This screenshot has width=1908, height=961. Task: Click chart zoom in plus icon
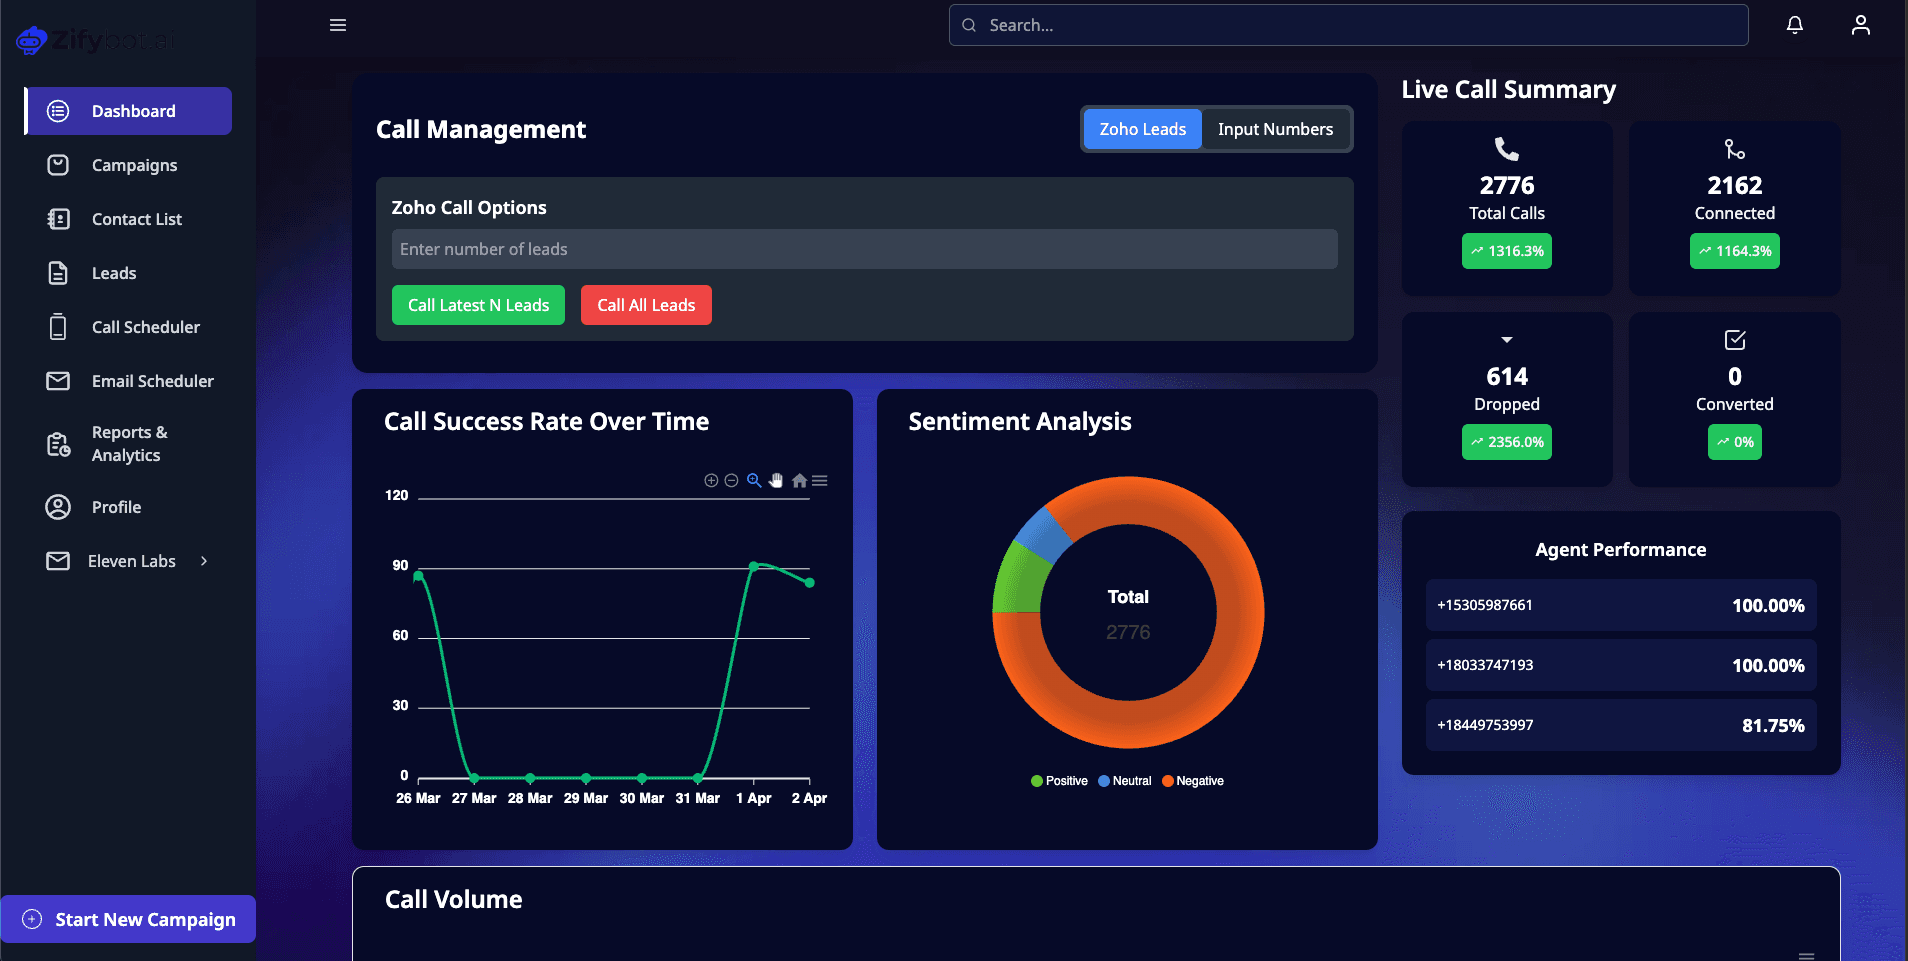pyautogui.click(x=711, y=481)
